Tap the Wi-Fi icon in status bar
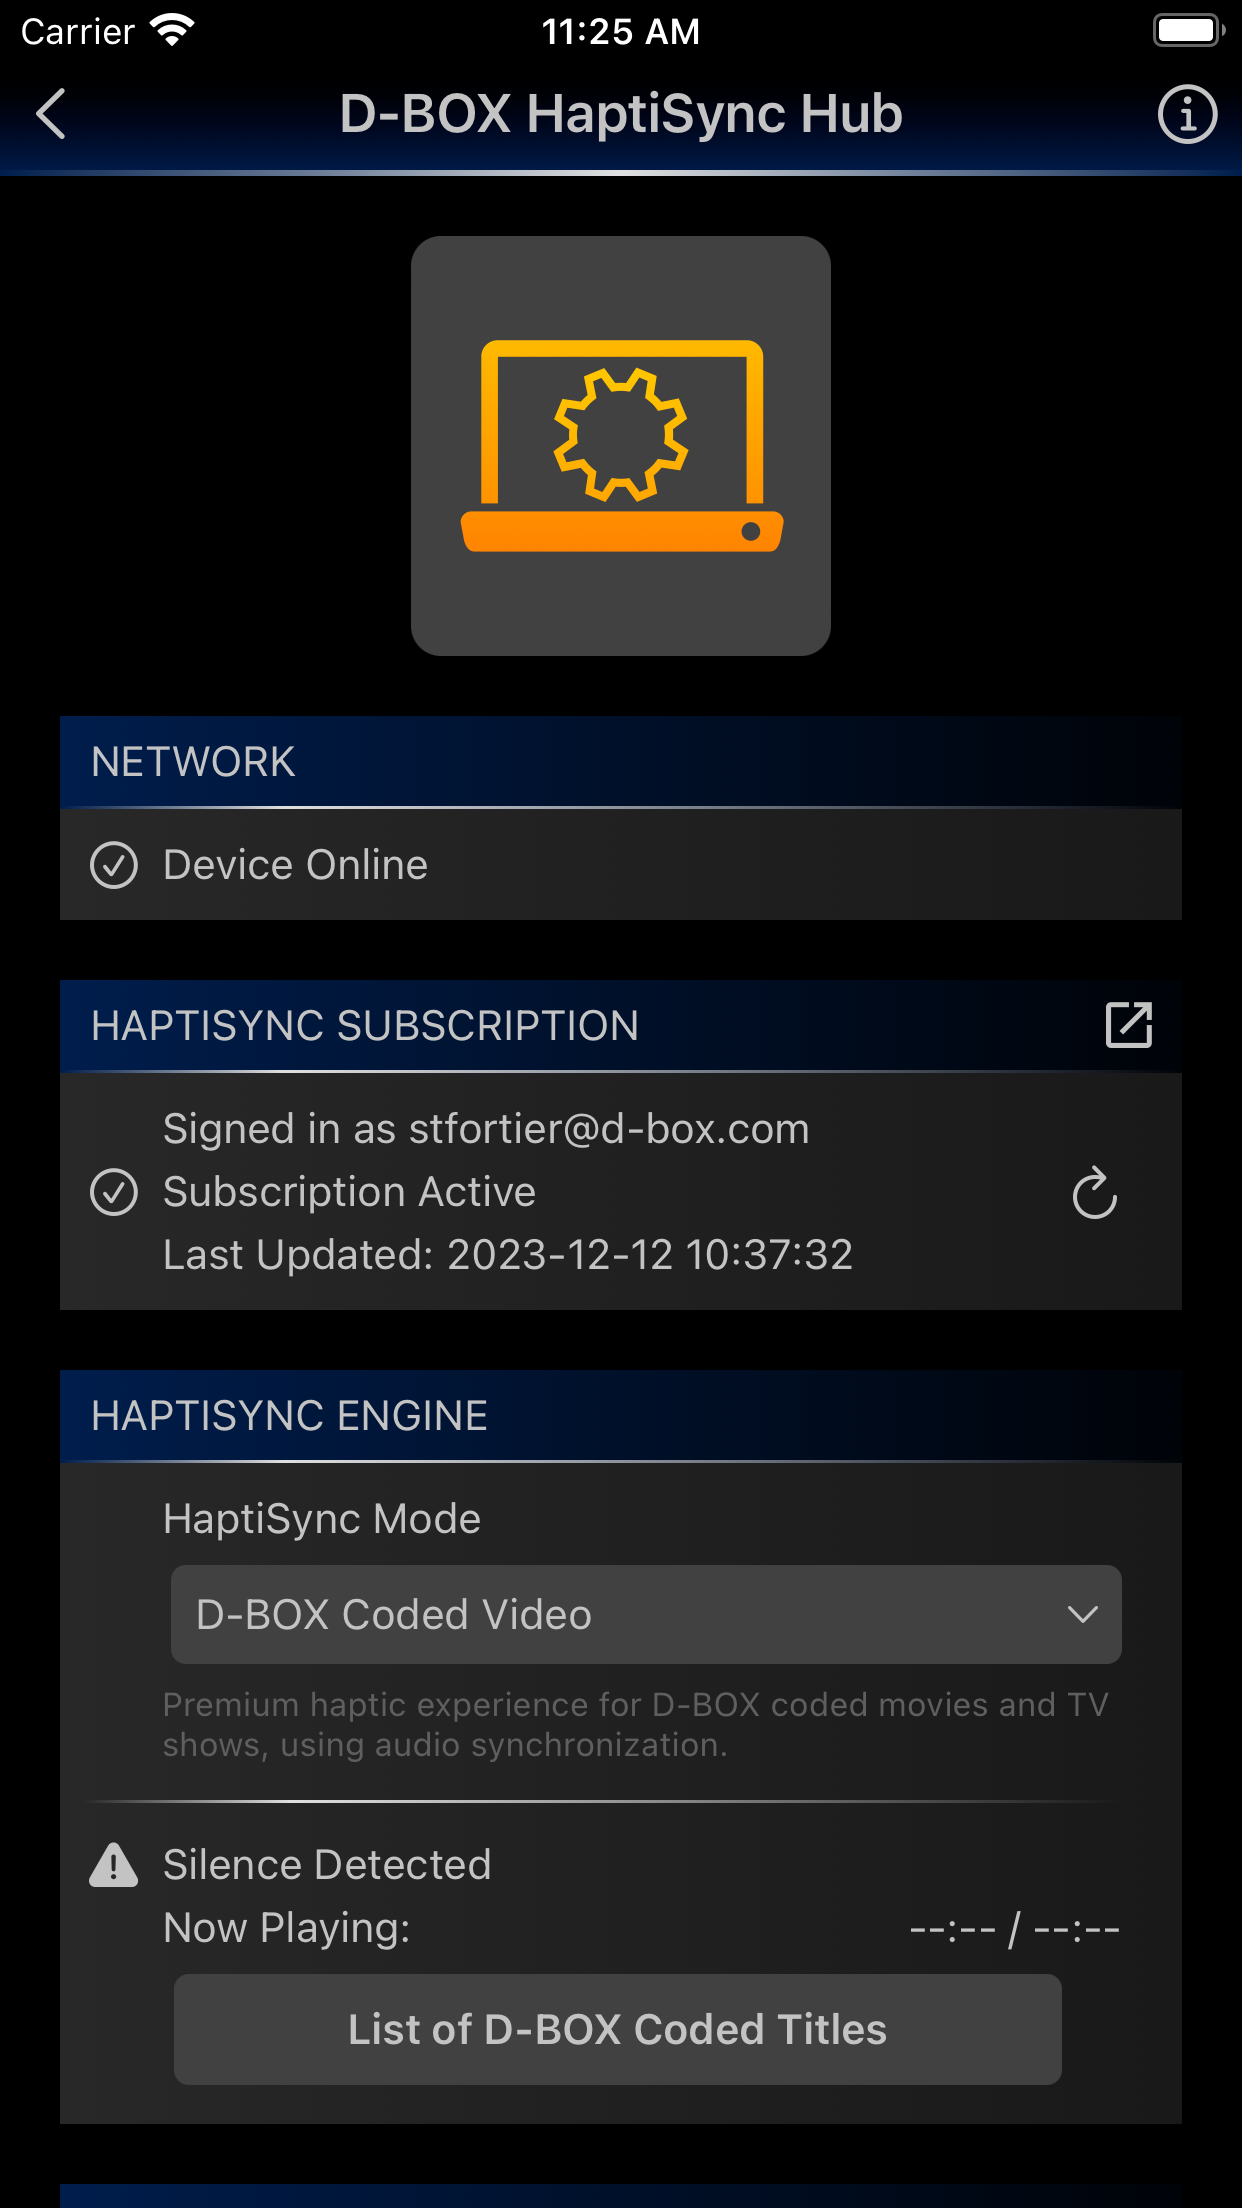Screen dimensions: 1242x2208 (173, 31)
